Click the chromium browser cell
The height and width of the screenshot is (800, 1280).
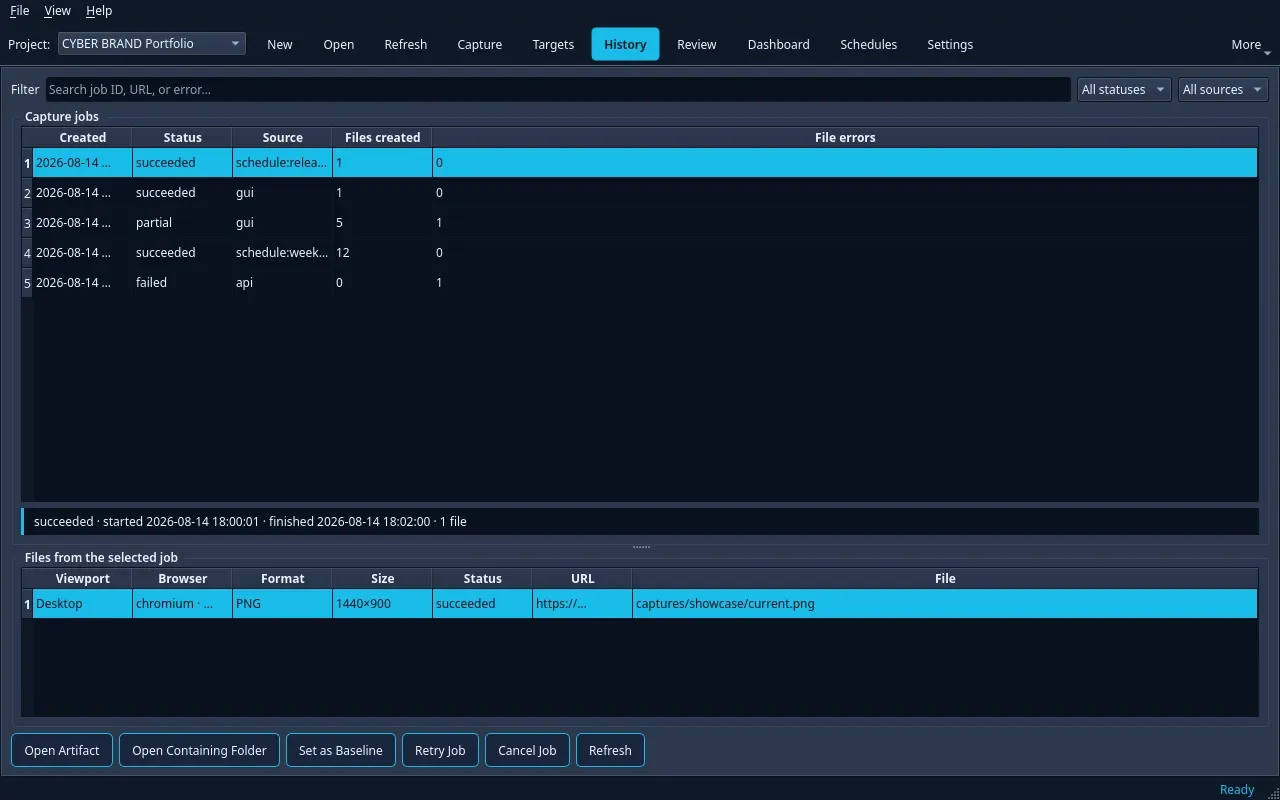[182, 603]
